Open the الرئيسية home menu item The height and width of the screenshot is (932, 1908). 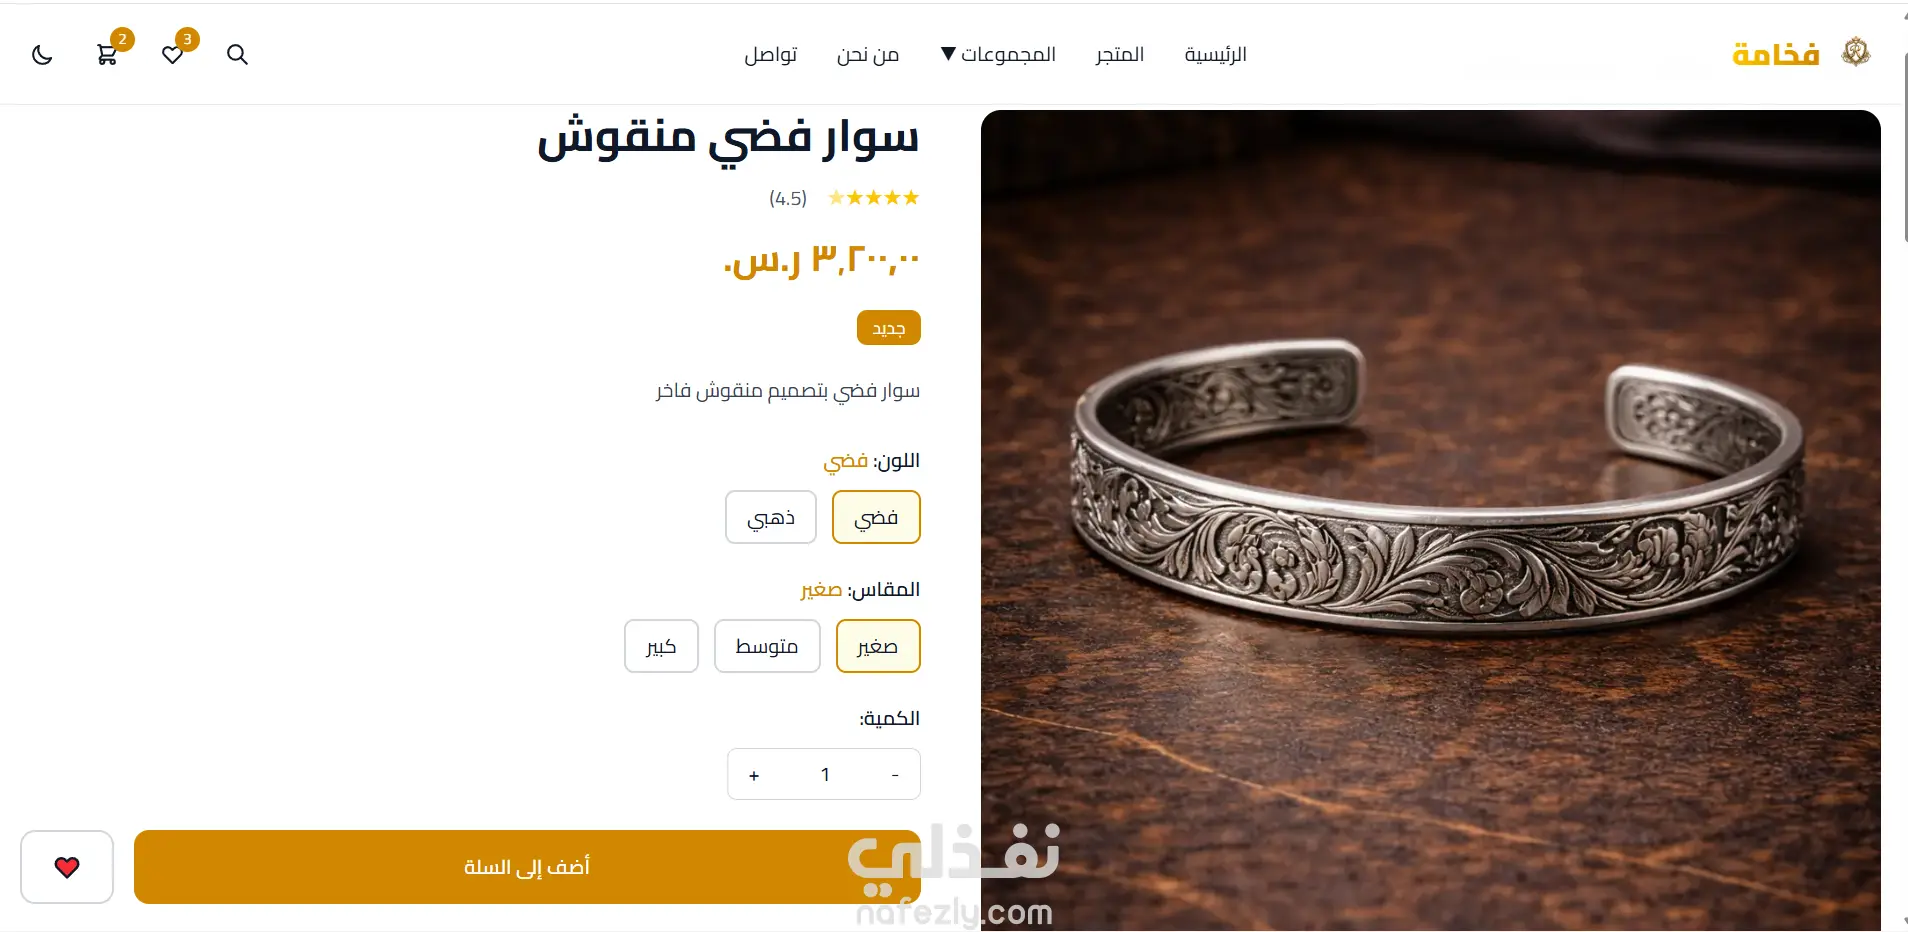click(1216, 54)
